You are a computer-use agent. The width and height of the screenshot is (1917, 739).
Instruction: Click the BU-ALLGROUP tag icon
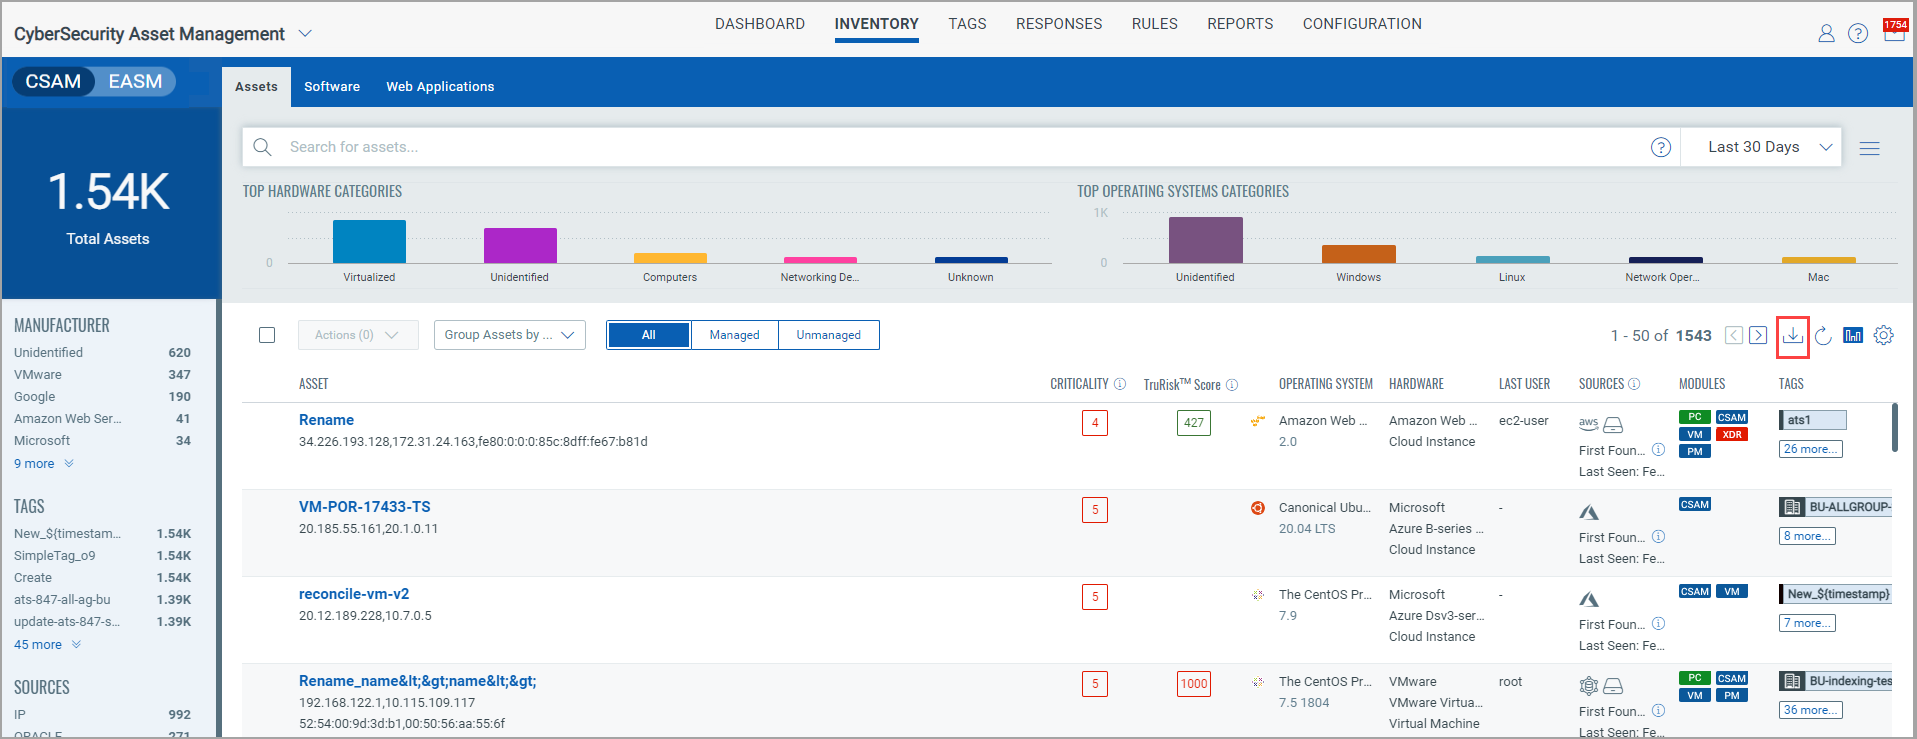[1792, 507]
